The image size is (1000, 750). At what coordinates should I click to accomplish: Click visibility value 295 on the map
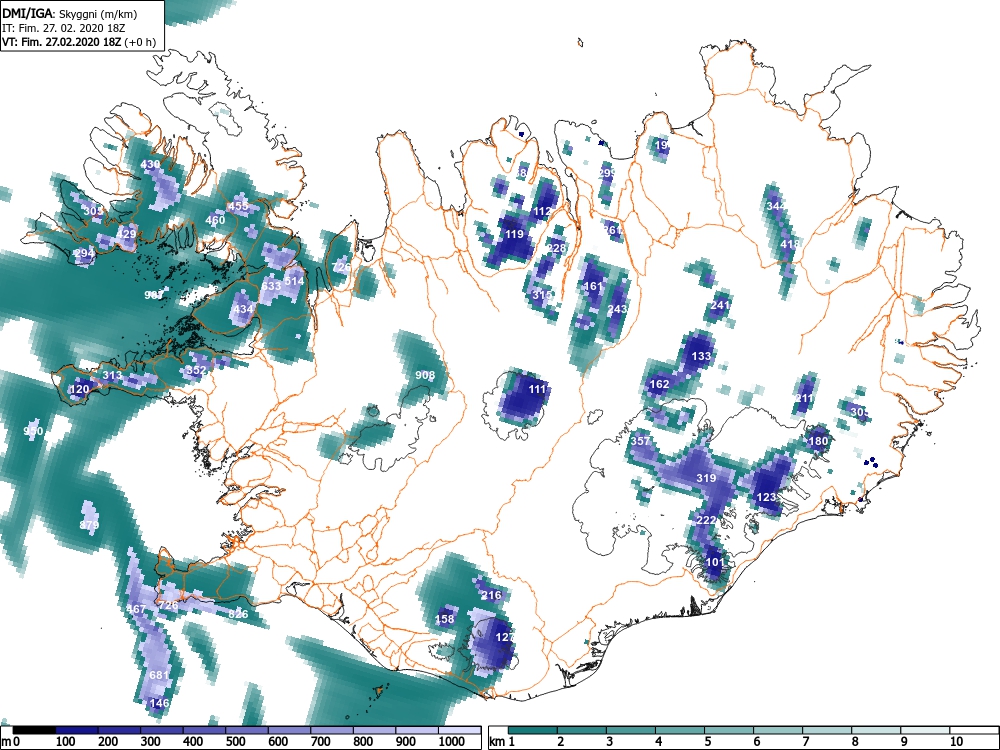(x=607, y=173)
